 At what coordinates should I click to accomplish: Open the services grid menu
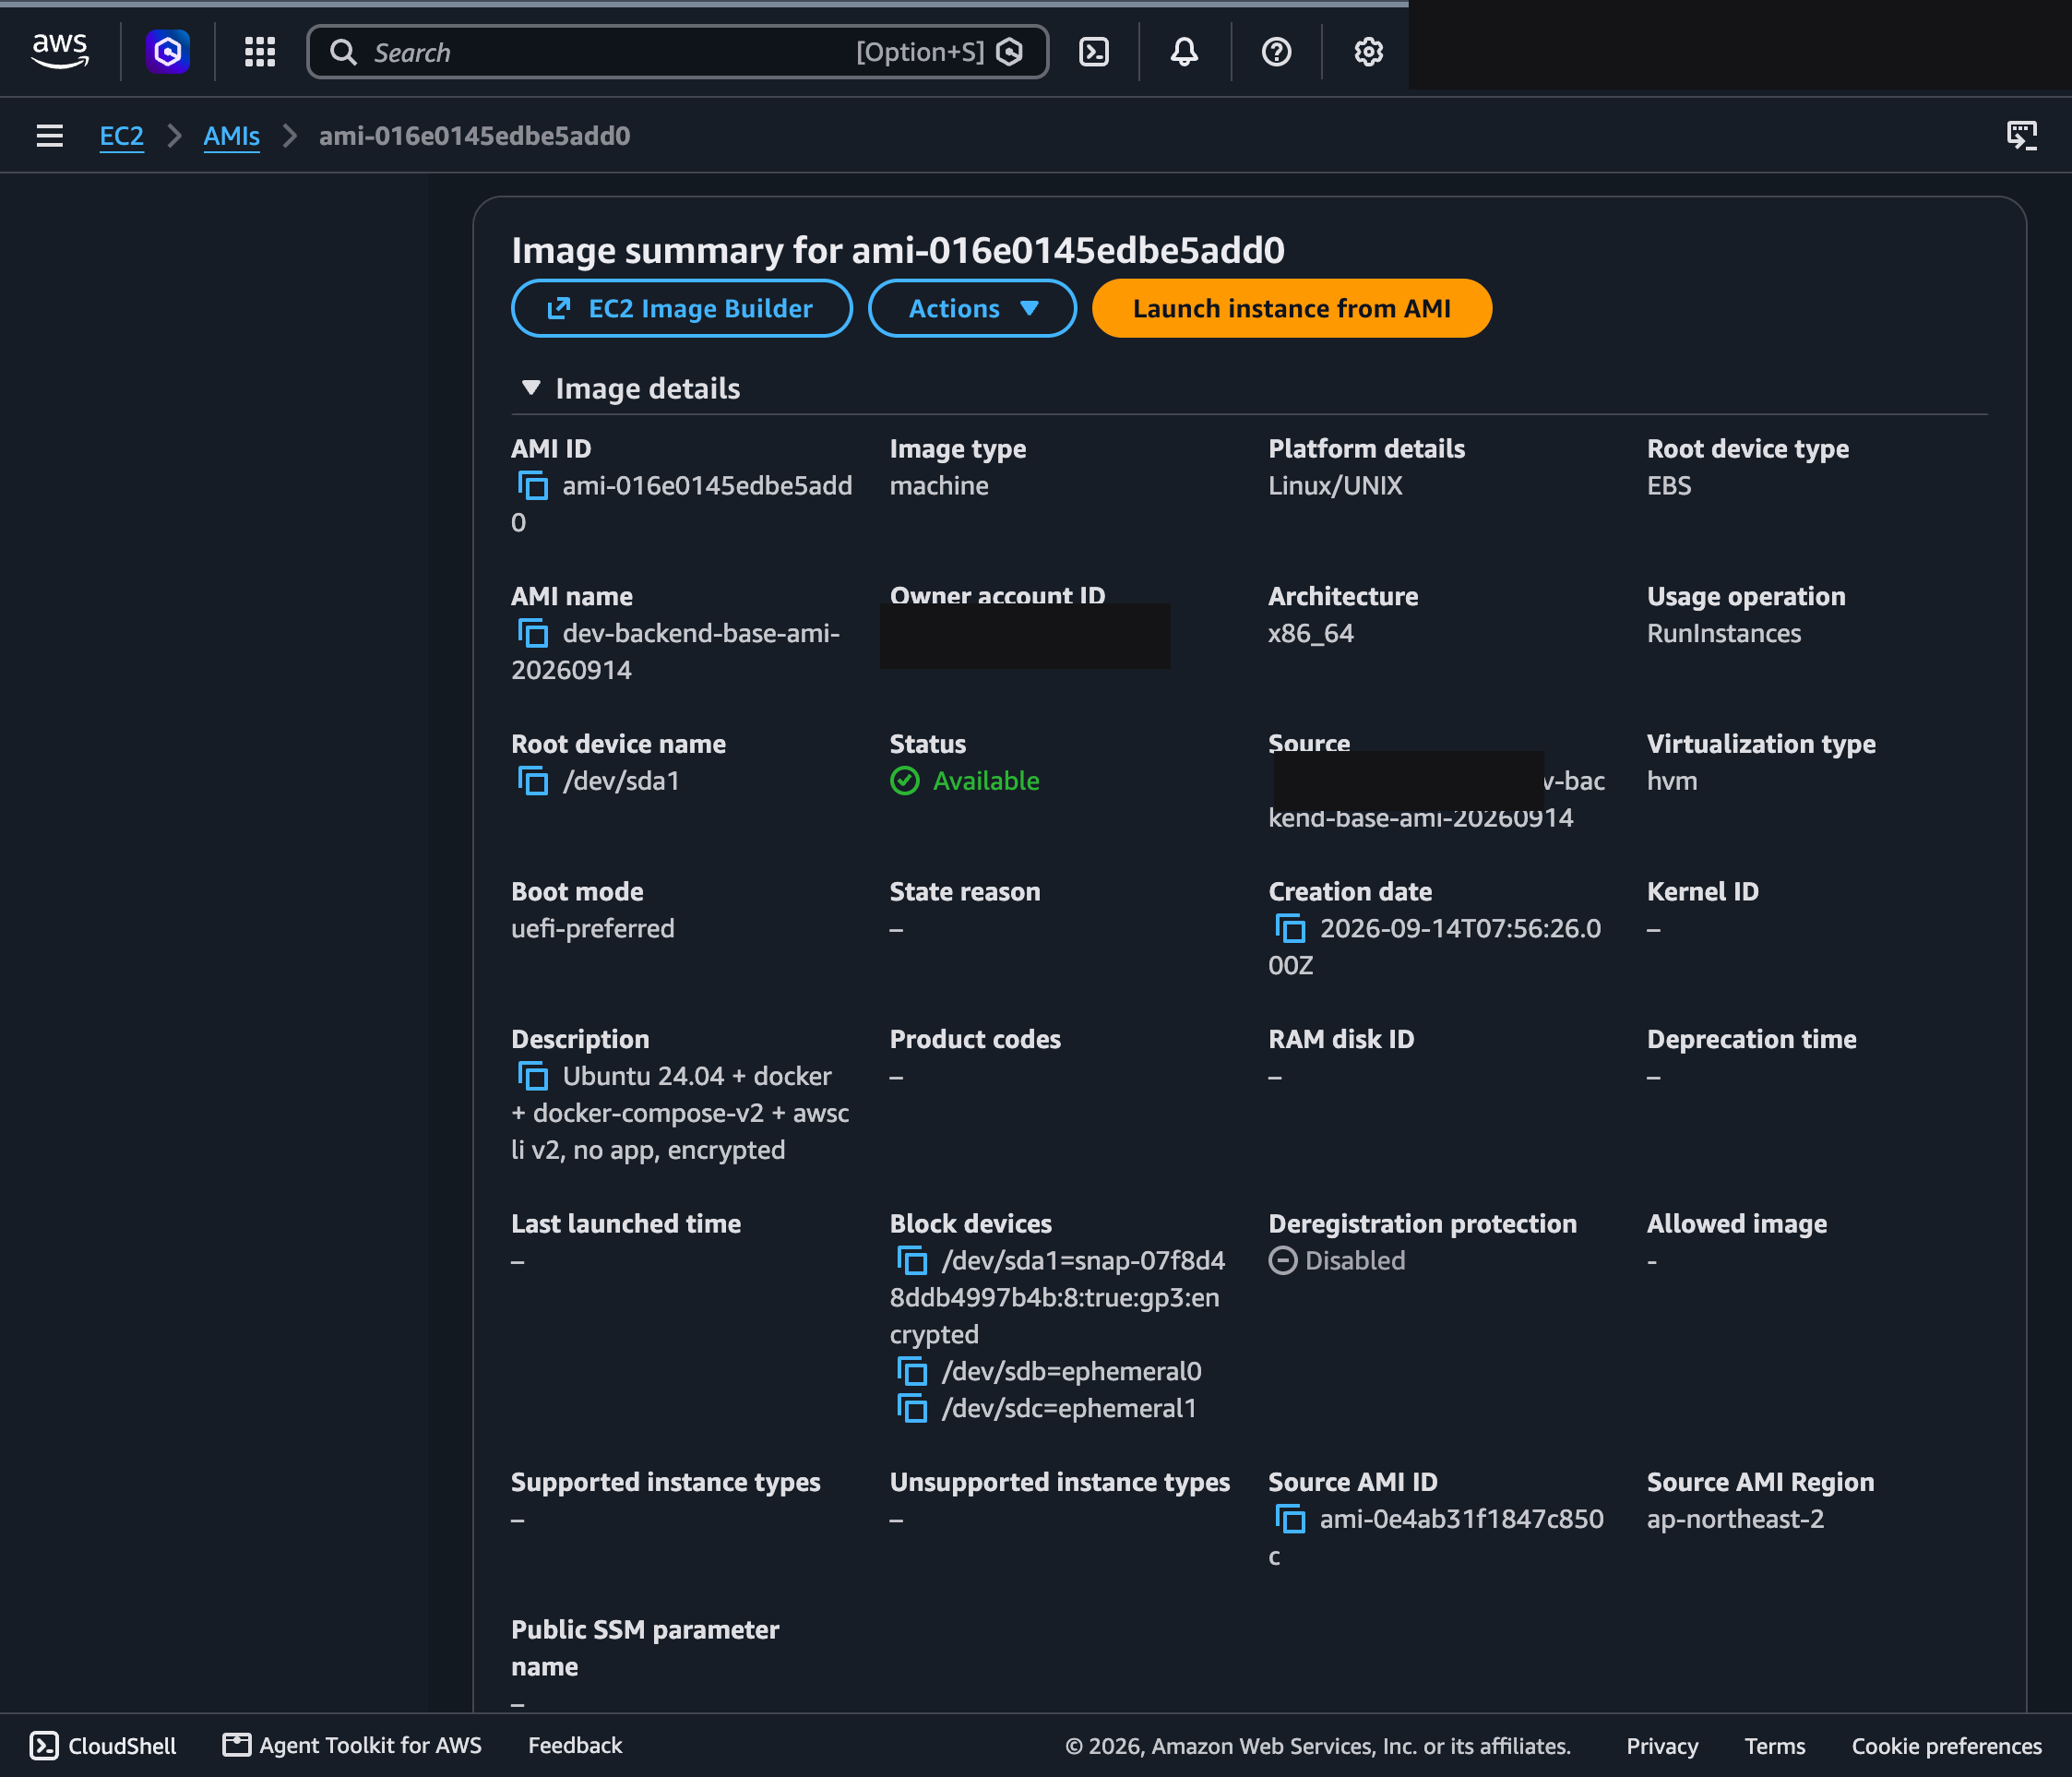(x=260, y=52)
